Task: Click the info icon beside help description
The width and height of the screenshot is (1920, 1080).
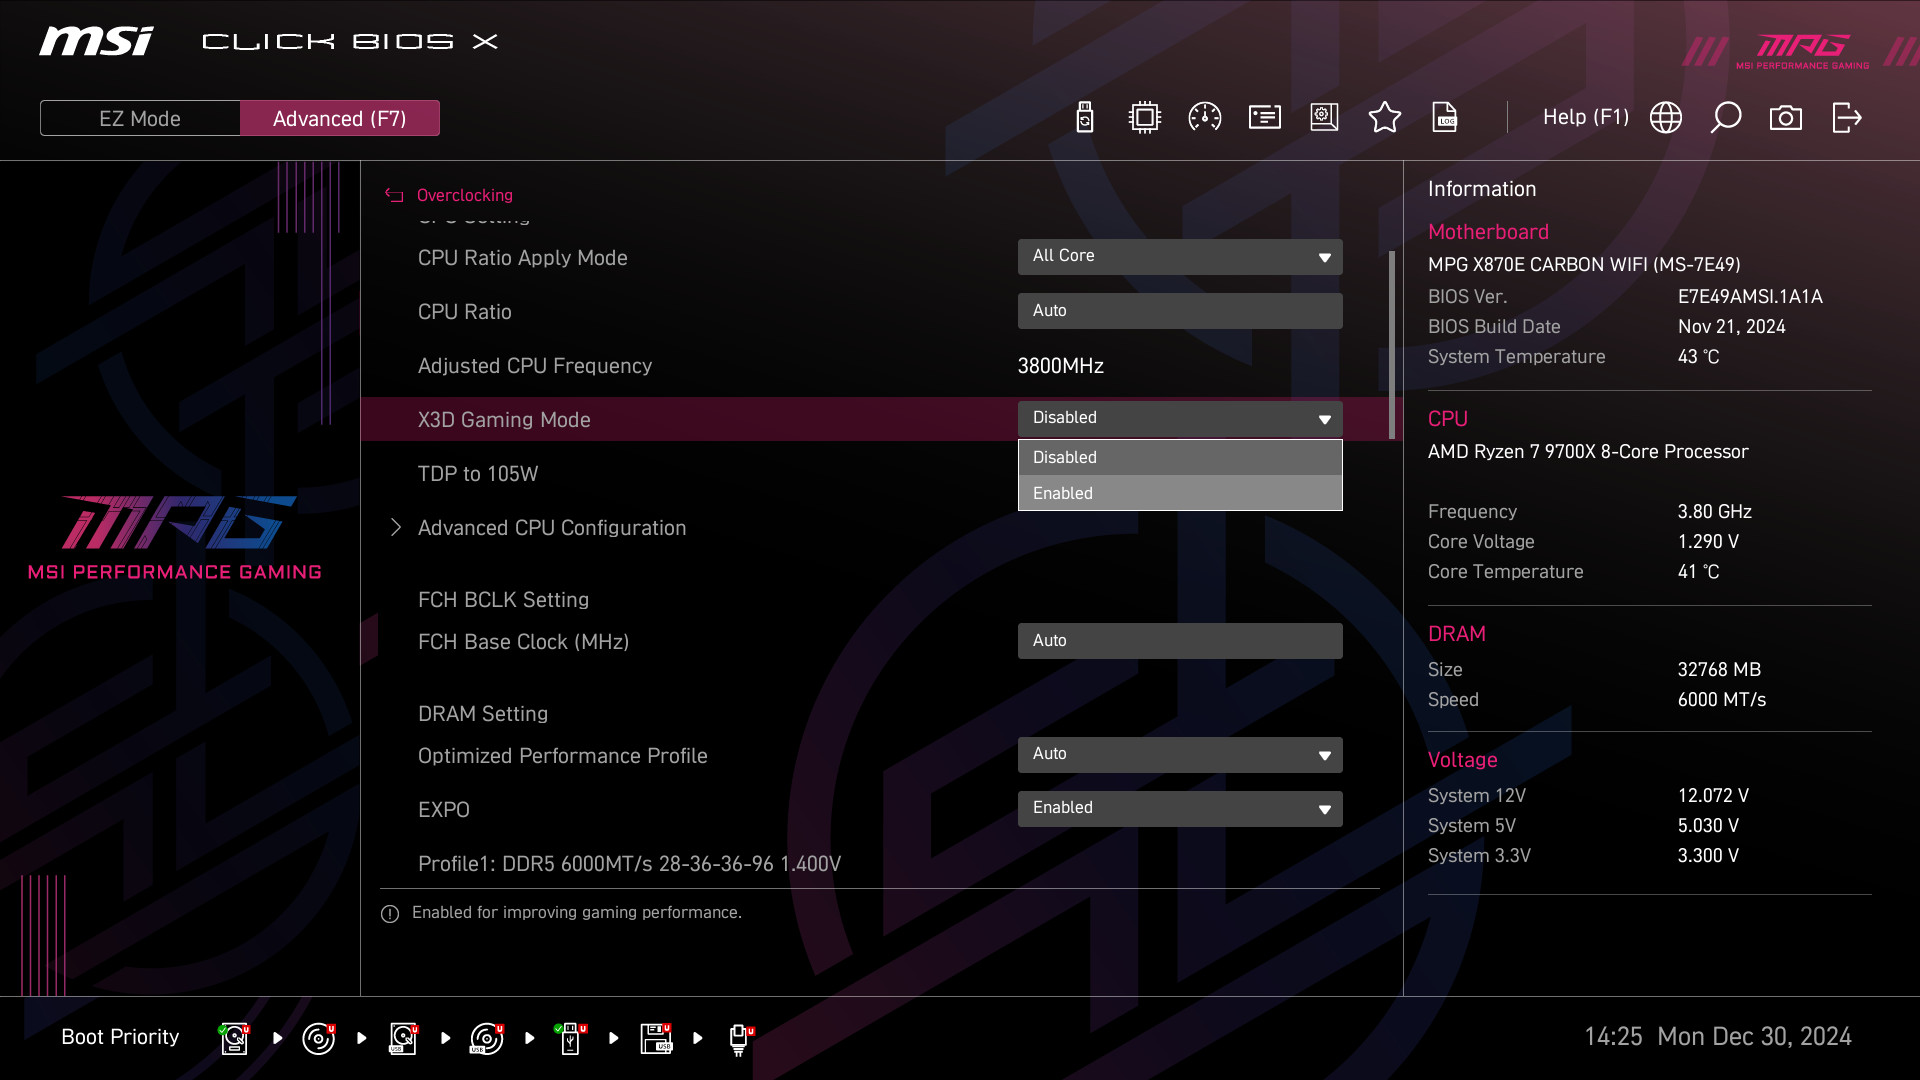Action: click(390, 914)
